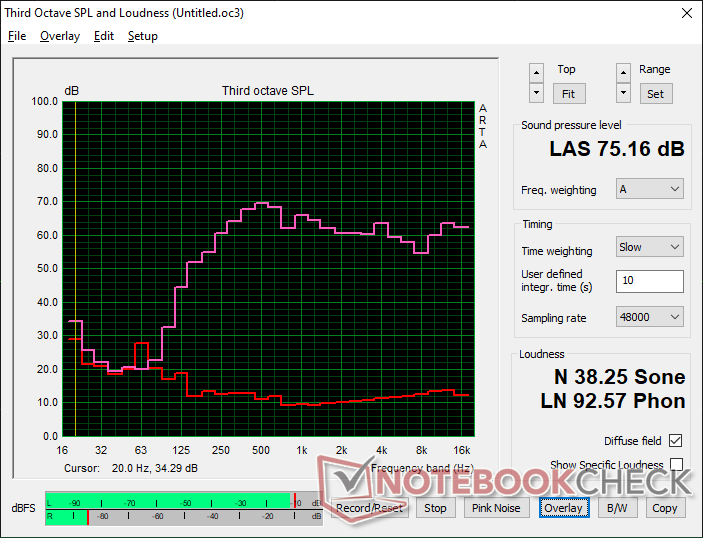
Task: Open the File menu
Action: tap(17, 36)
